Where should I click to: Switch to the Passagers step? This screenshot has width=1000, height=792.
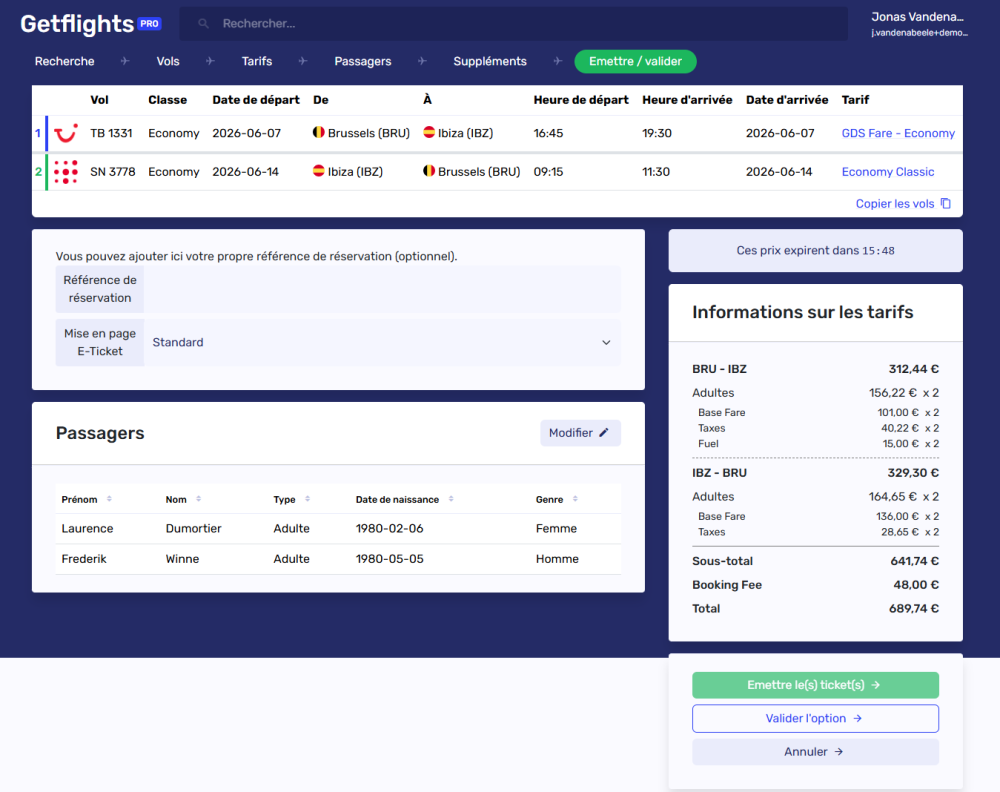point(362,61)
